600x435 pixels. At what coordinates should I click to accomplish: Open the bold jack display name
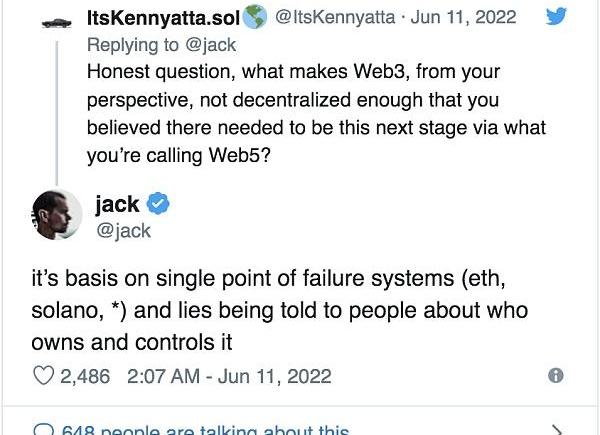(x=117, y=205)
